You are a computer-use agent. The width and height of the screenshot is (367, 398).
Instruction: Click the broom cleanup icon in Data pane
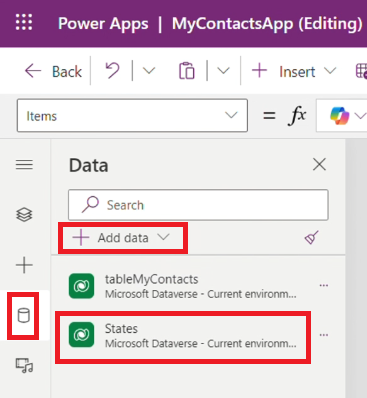[x=312, y=237]
